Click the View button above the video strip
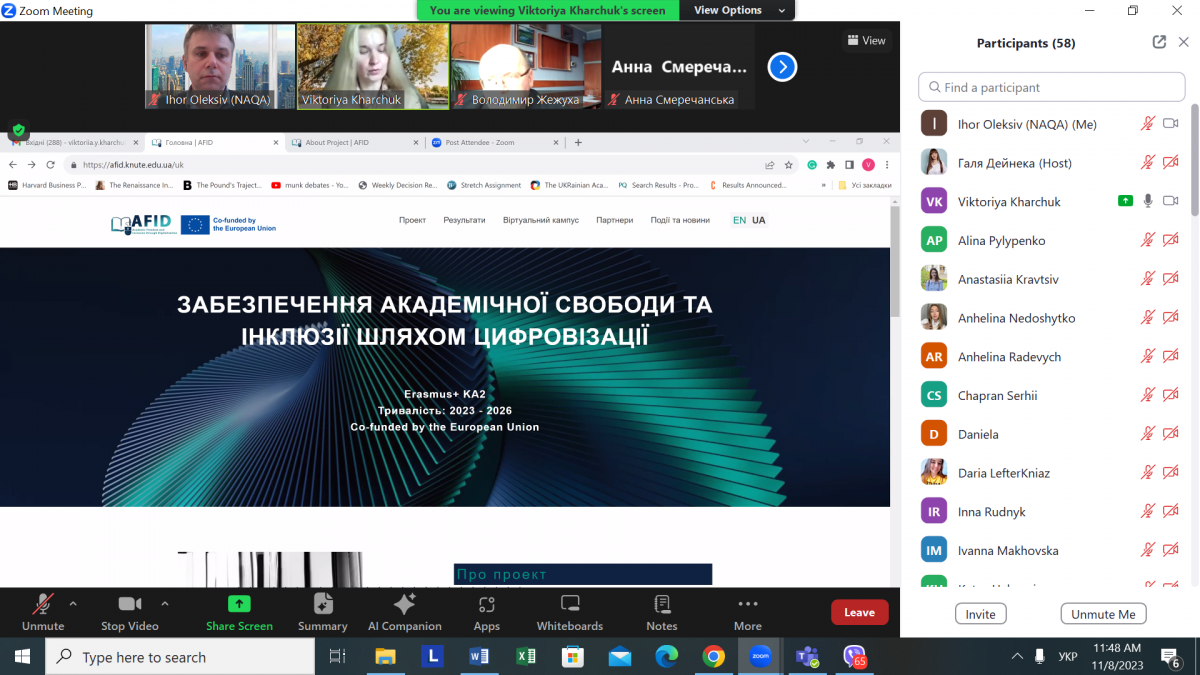The height and width of the screenshot is (675, 1200). [x=866, y=40]
